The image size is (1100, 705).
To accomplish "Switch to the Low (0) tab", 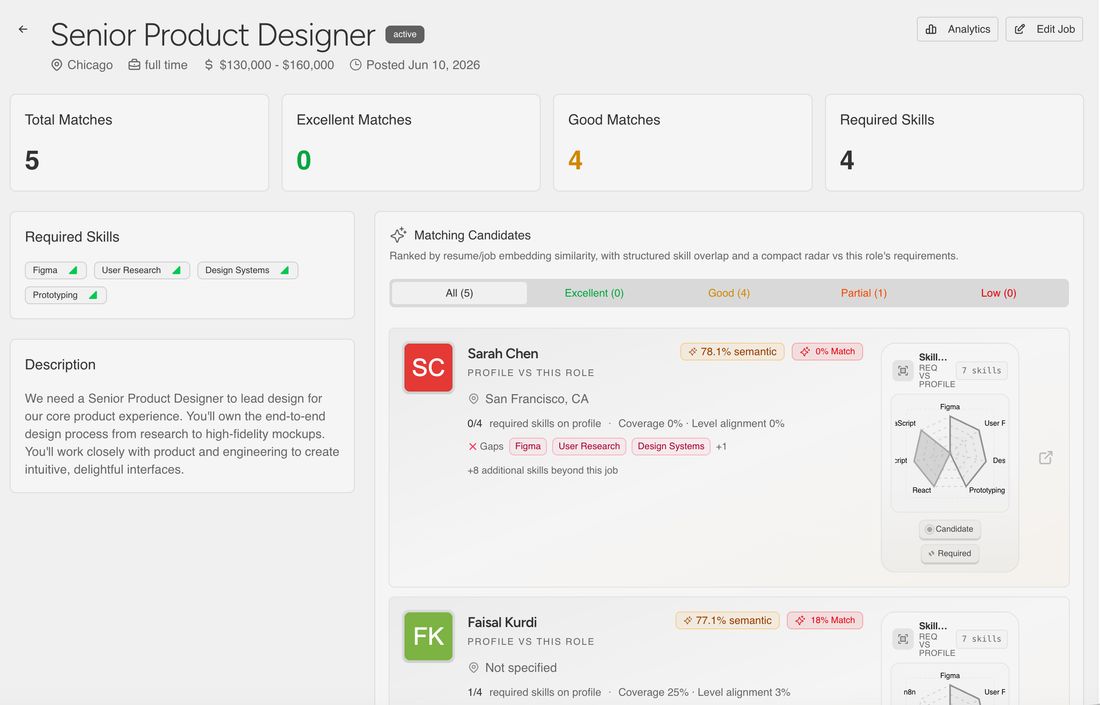I will [x=998, y=293].
